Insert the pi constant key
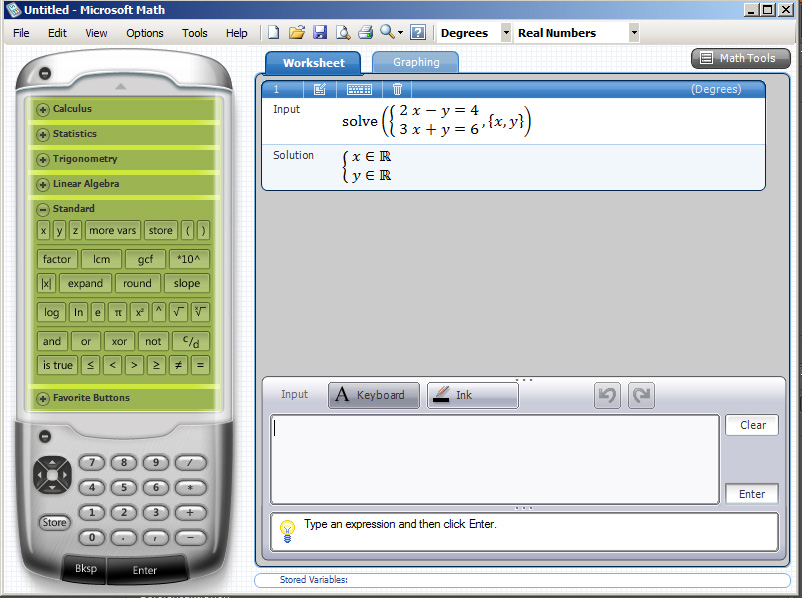802x598 pixels. 118,313
